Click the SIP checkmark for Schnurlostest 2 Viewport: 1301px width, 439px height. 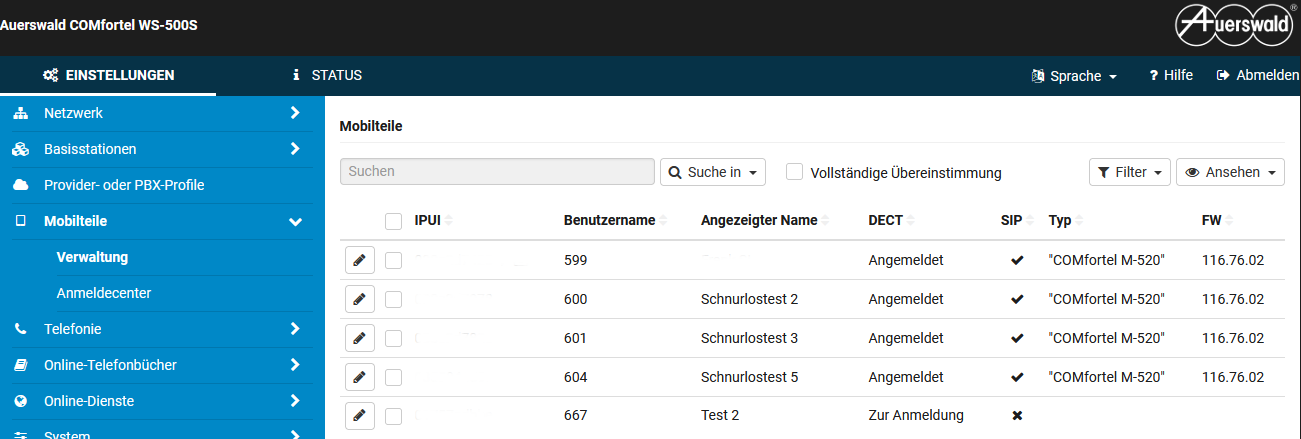[1017, 299]
